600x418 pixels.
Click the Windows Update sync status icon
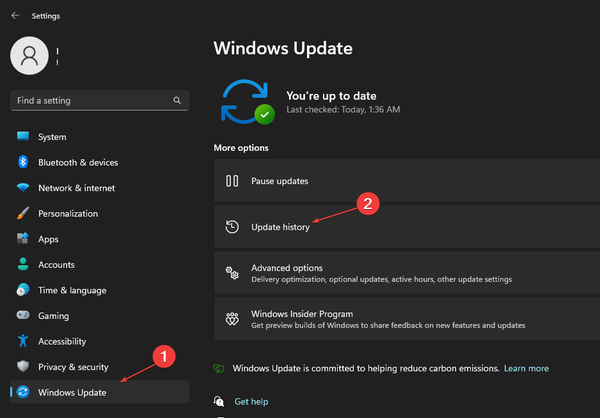coord(246,101)
